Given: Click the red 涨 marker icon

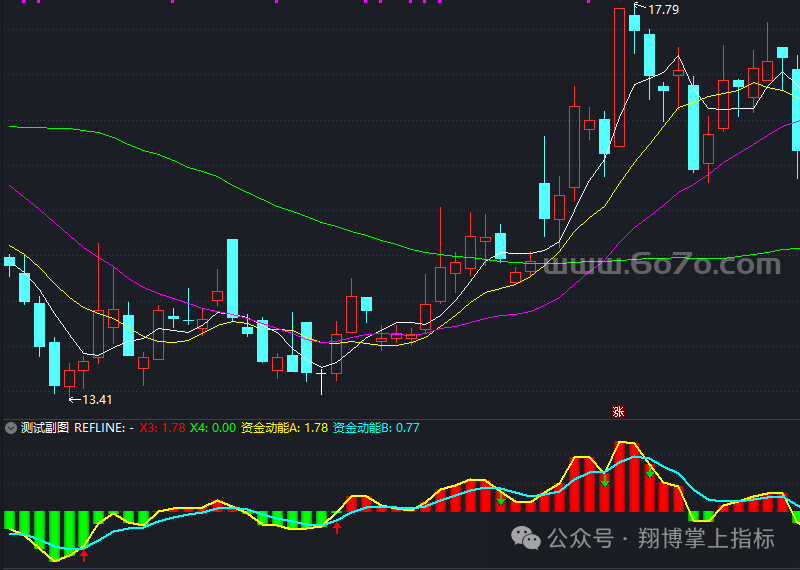Looking at the screenshot, I should (618, 411).
